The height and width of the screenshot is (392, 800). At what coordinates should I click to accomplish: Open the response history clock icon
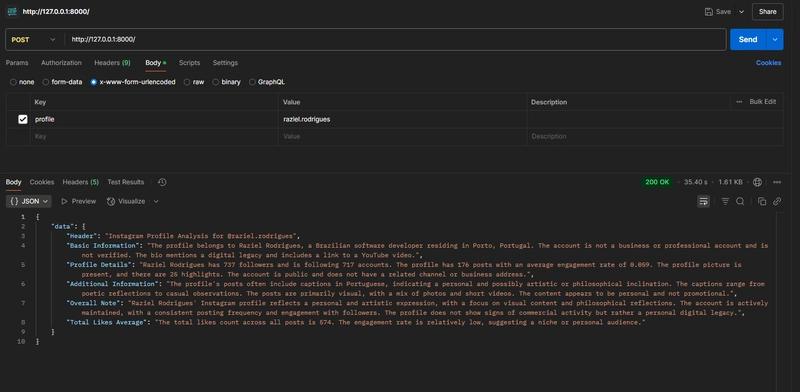[162, 182]
